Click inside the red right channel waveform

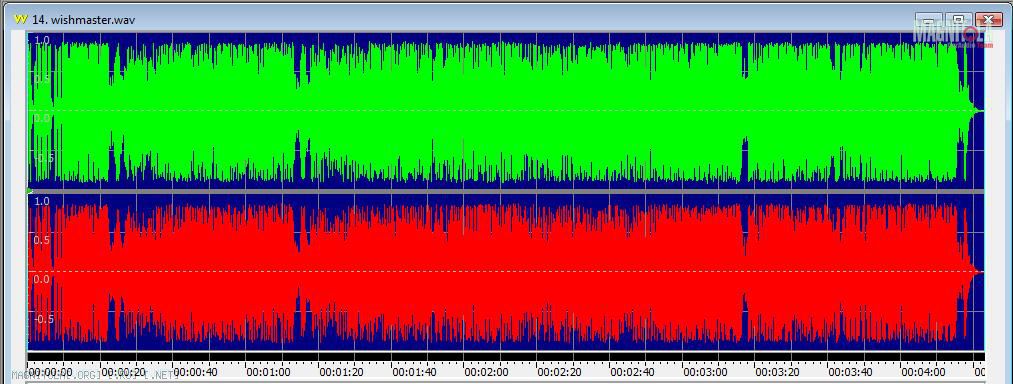tap(505, 272)
